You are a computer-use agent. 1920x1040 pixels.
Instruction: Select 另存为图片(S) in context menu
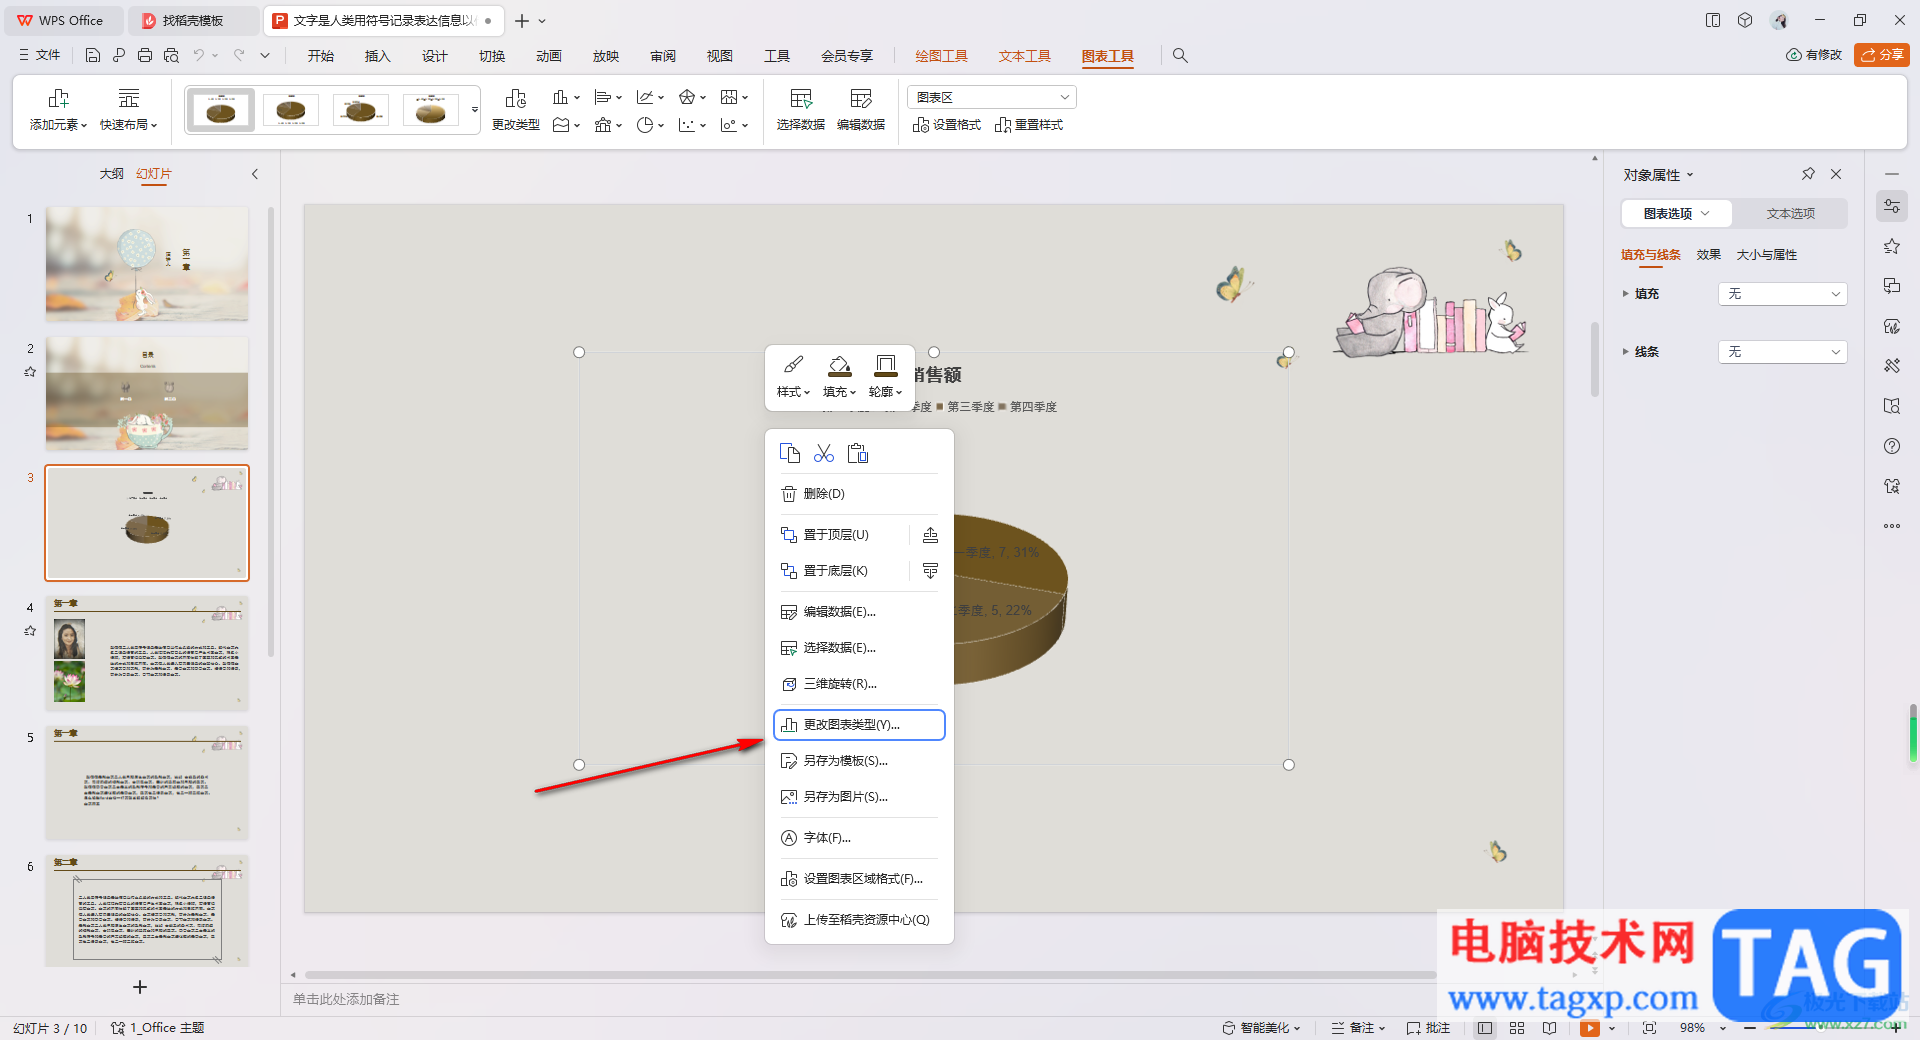tap(859, 797)
